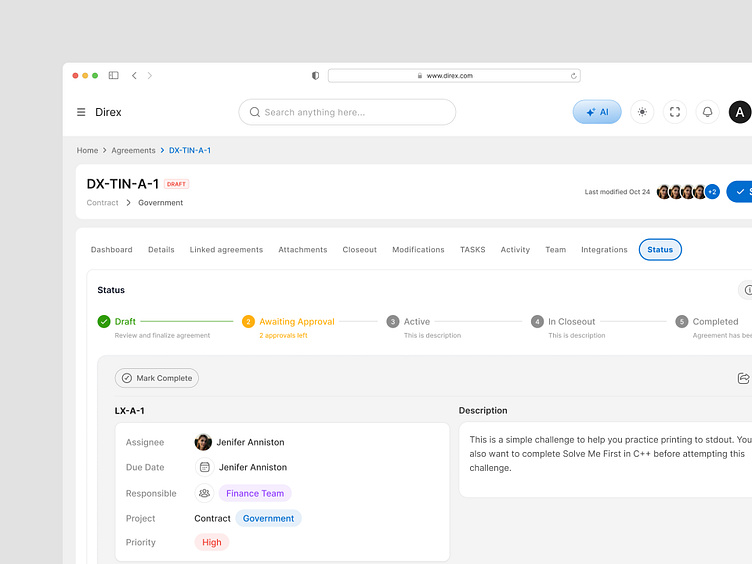
Task: Go to Agreements breadcrumb
Action: (x=133, y=151)
